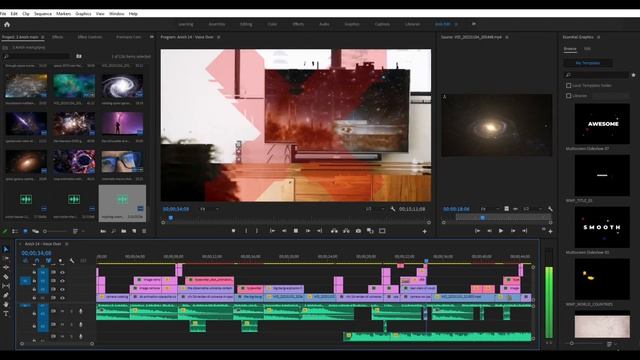Select the Type tool

tap(6, 313)
